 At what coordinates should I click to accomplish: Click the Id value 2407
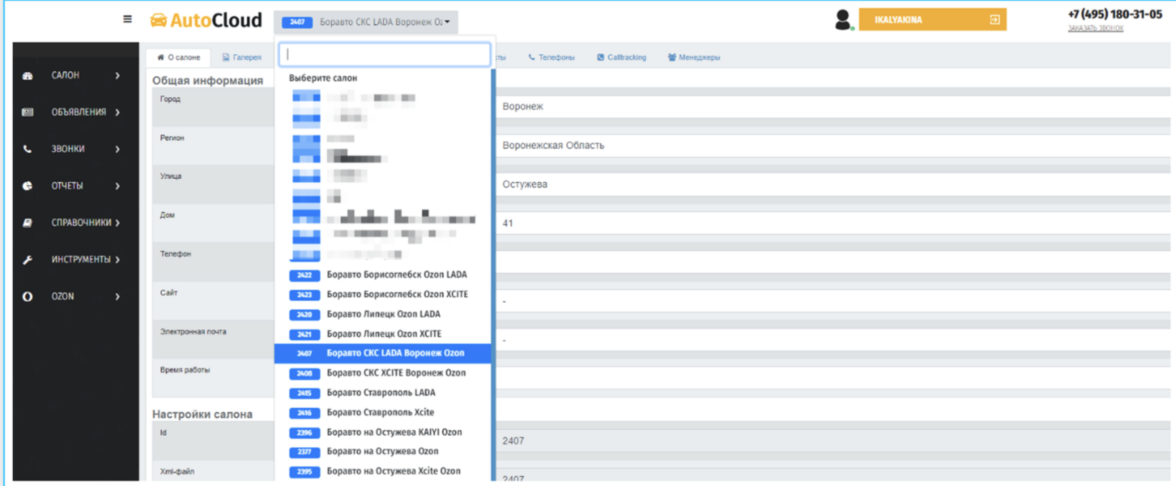pos(513,441)
